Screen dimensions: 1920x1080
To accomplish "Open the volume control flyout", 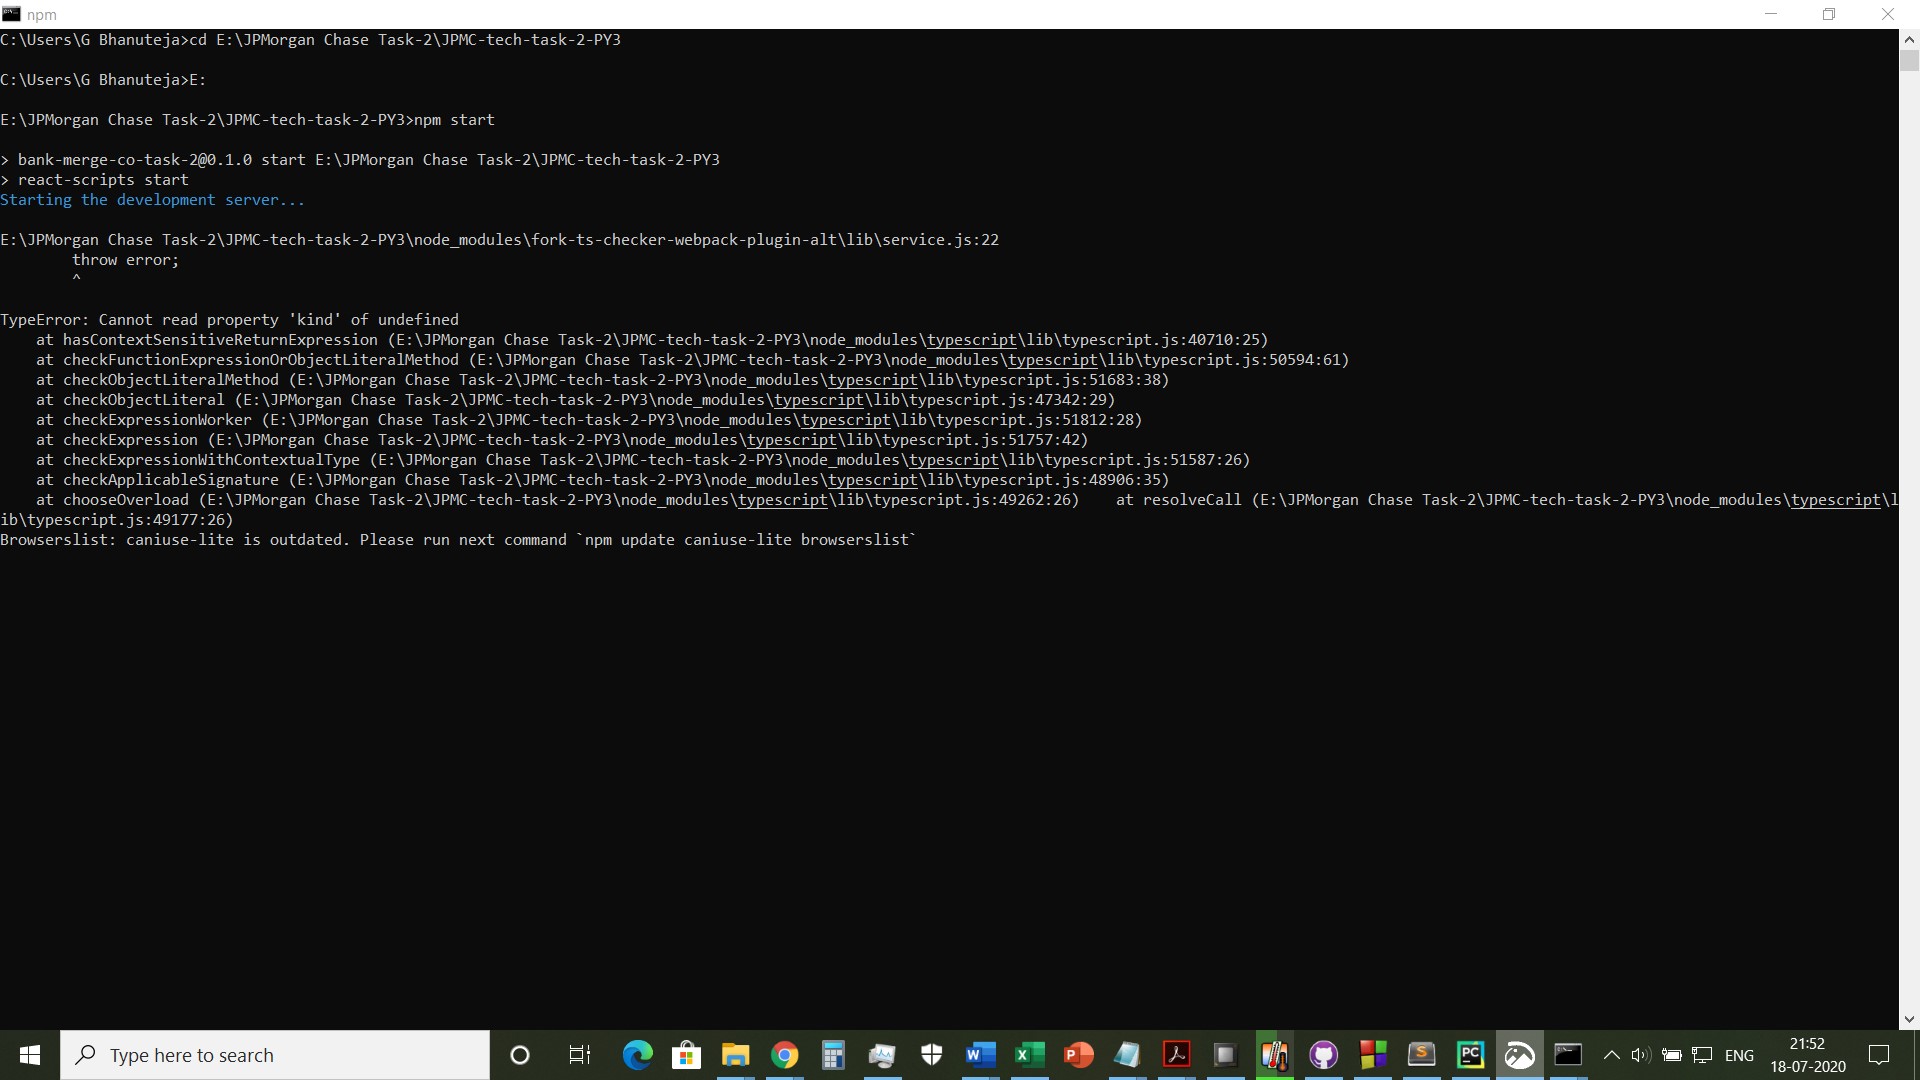I will (1639, 1055).
